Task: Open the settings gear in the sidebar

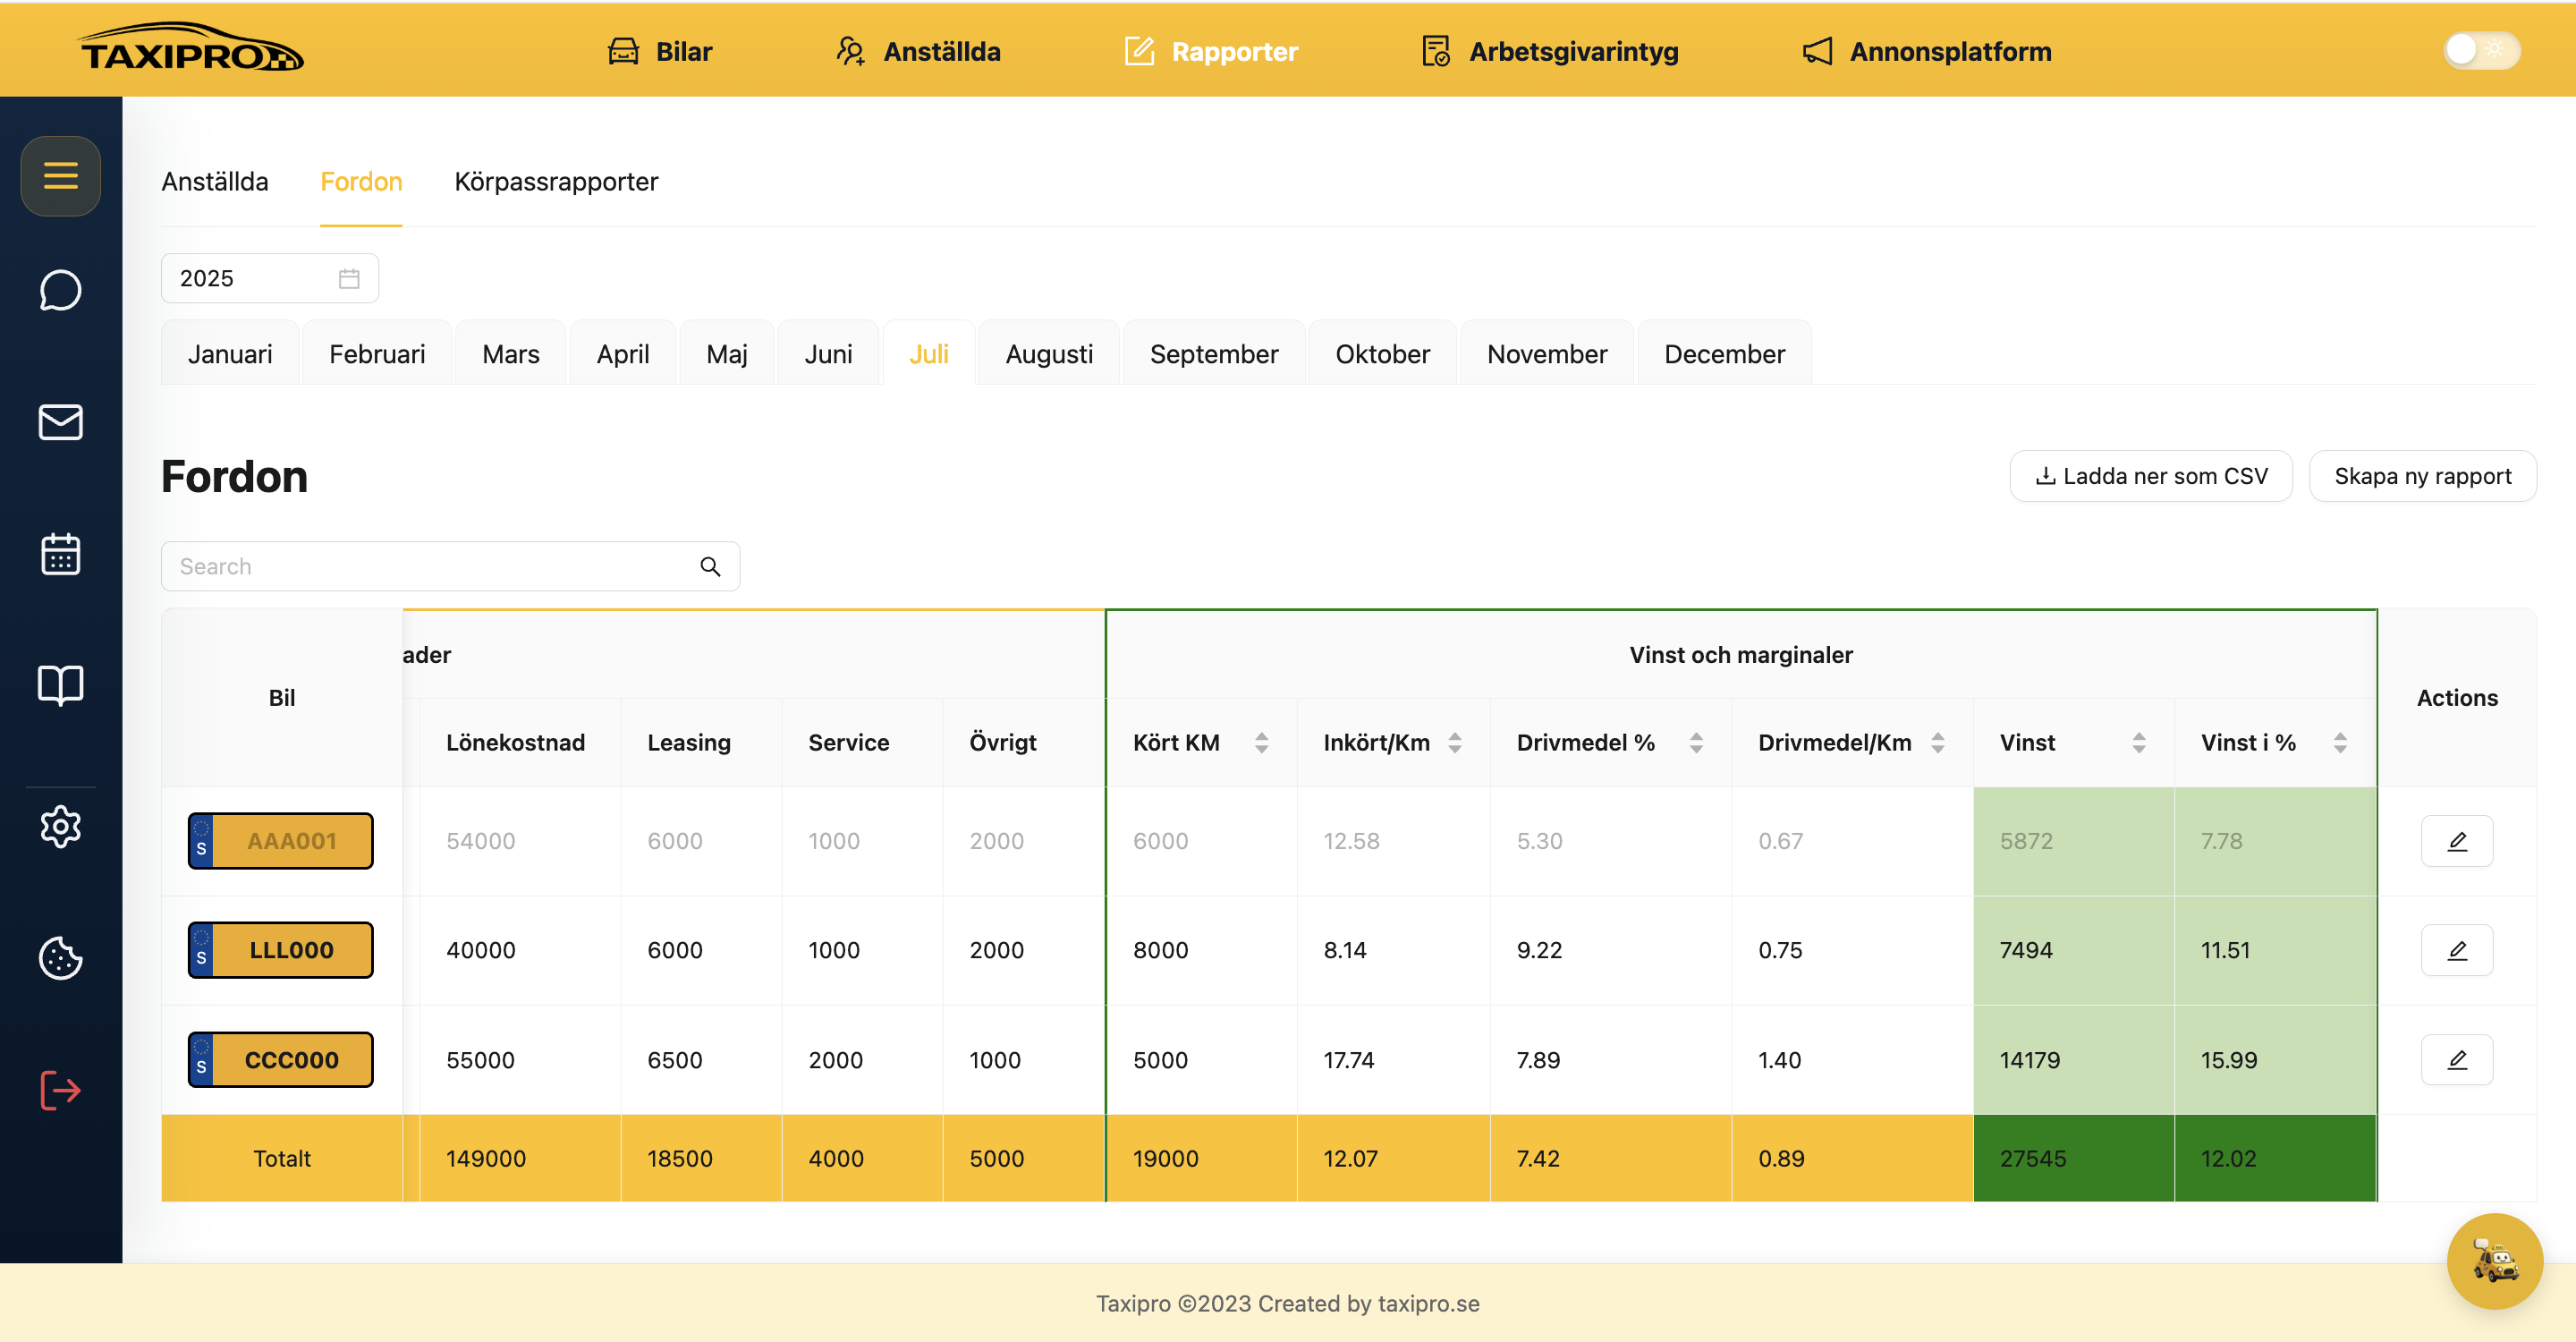Action: point(60,827)
